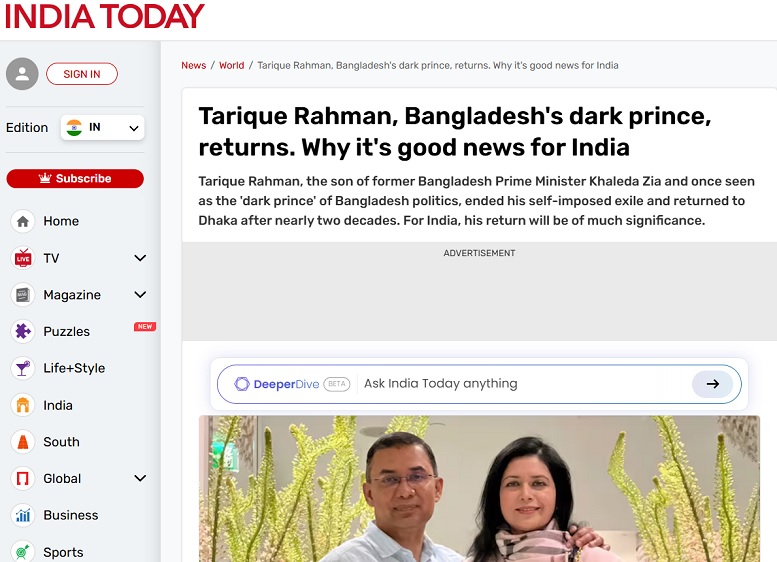Screen dimensions: 777x562
Task: Go to News in breadcrumb
Action: (194, 65)
